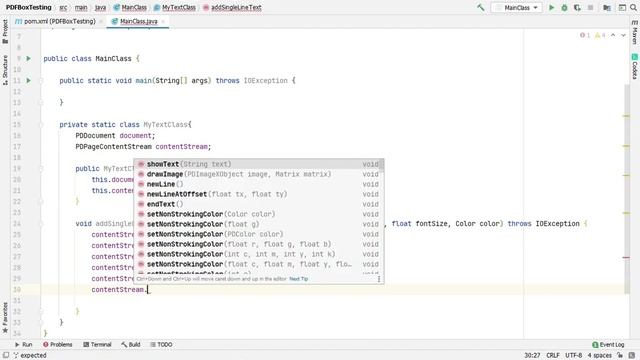Click the Build Project hammer icon

(481, 7)
